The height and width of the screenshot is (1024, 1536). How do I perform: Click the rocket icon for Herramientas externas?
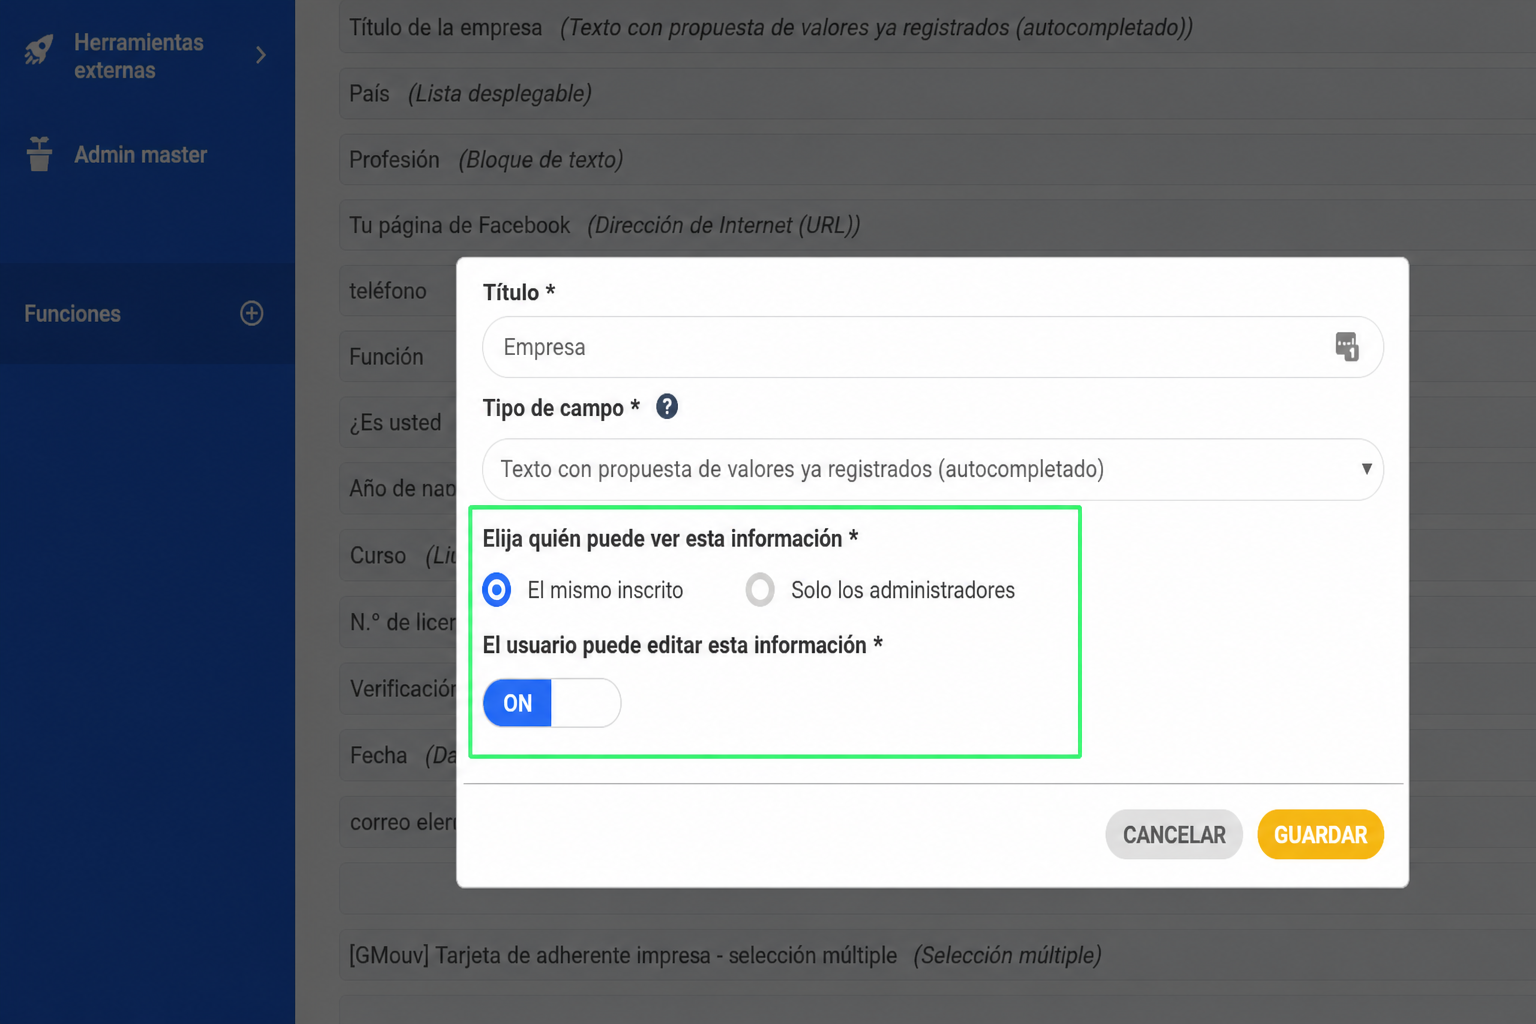click(39, 50)
